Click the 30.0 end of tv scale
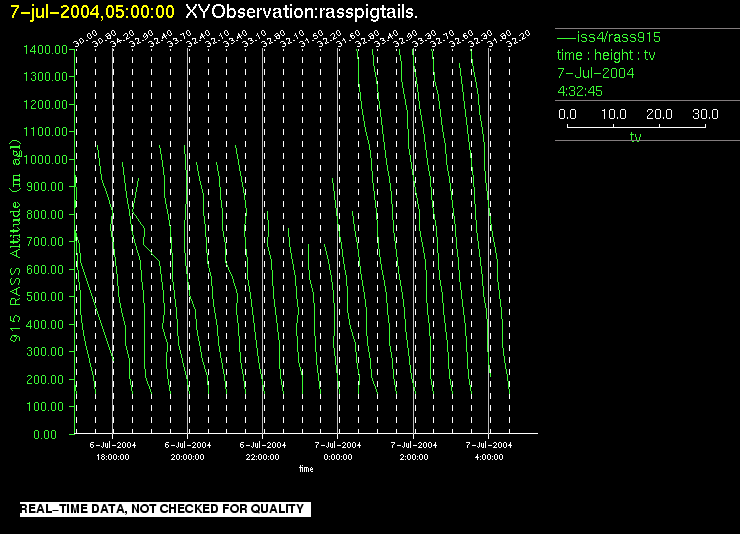The height and width of the screenshot is (534, 740). point(706,114)
